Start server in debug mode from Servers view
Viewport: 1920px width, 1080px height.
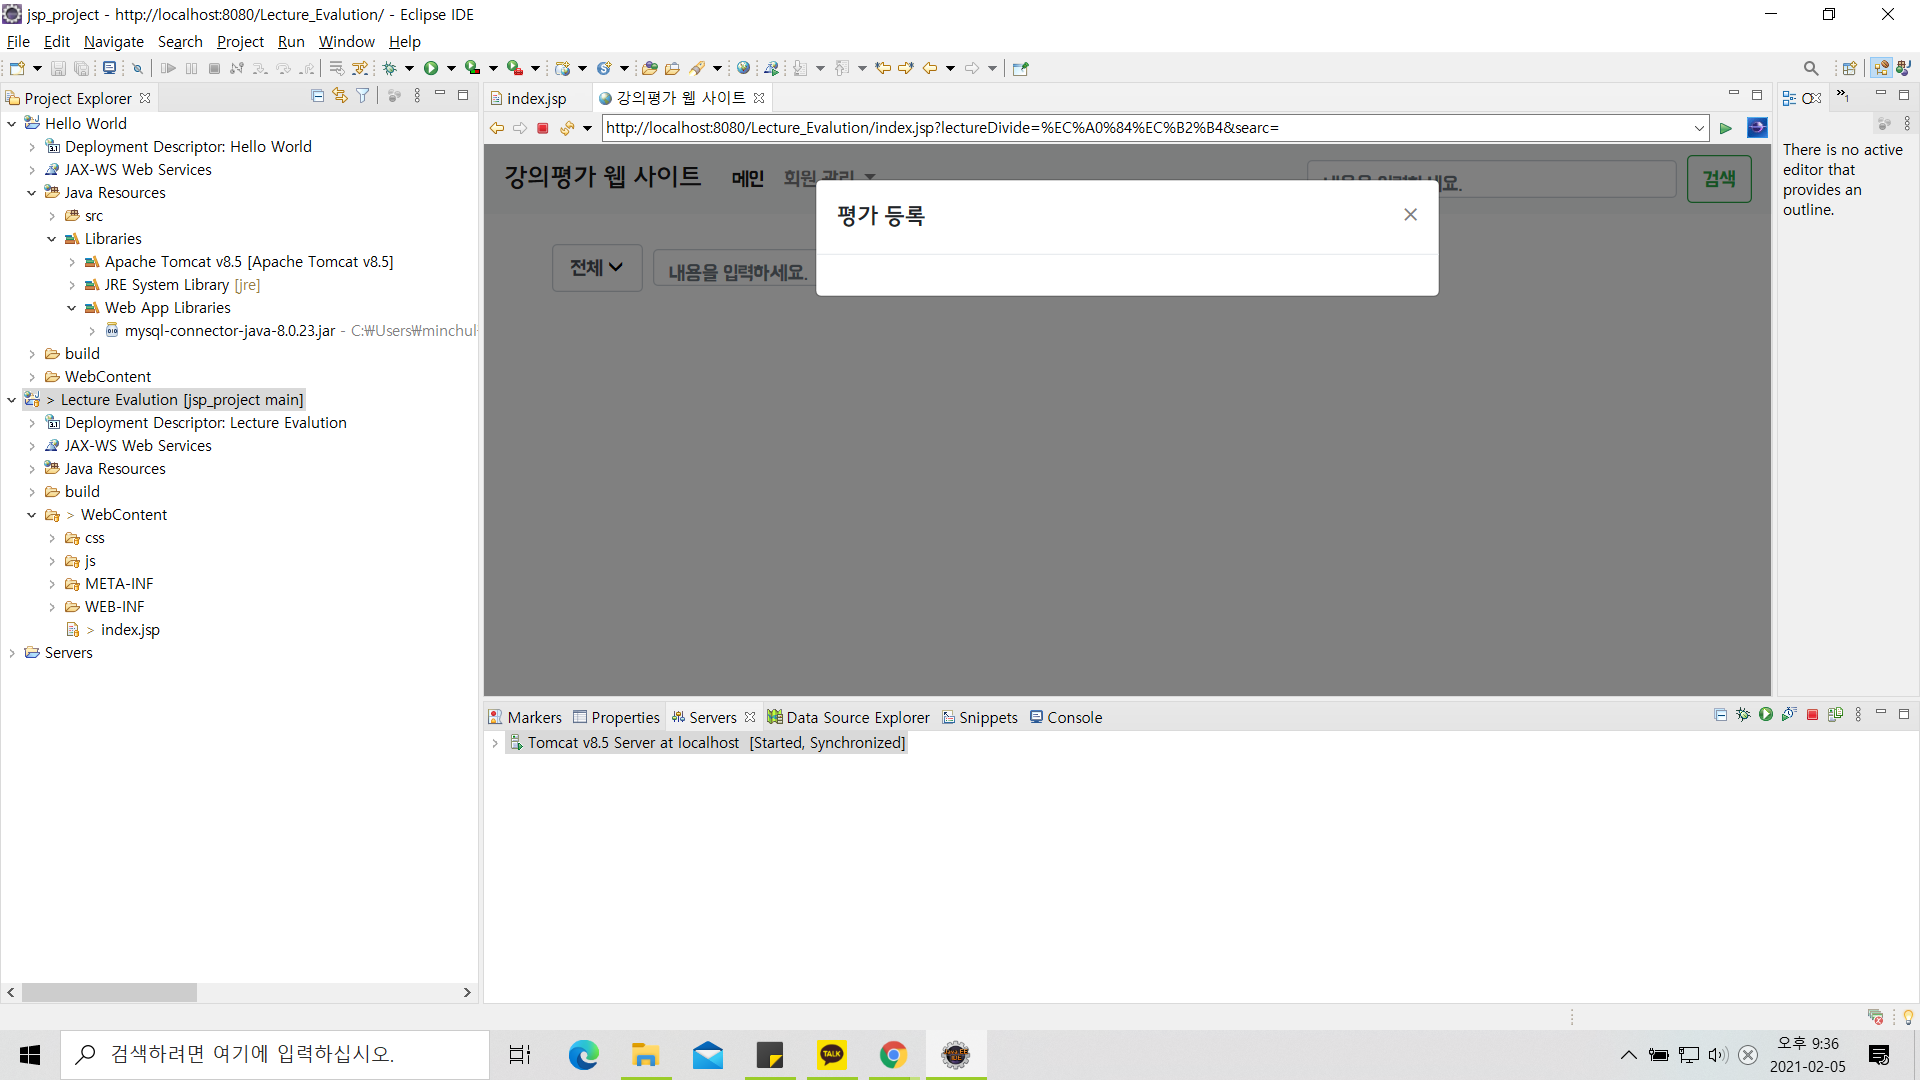(1743, 715)
